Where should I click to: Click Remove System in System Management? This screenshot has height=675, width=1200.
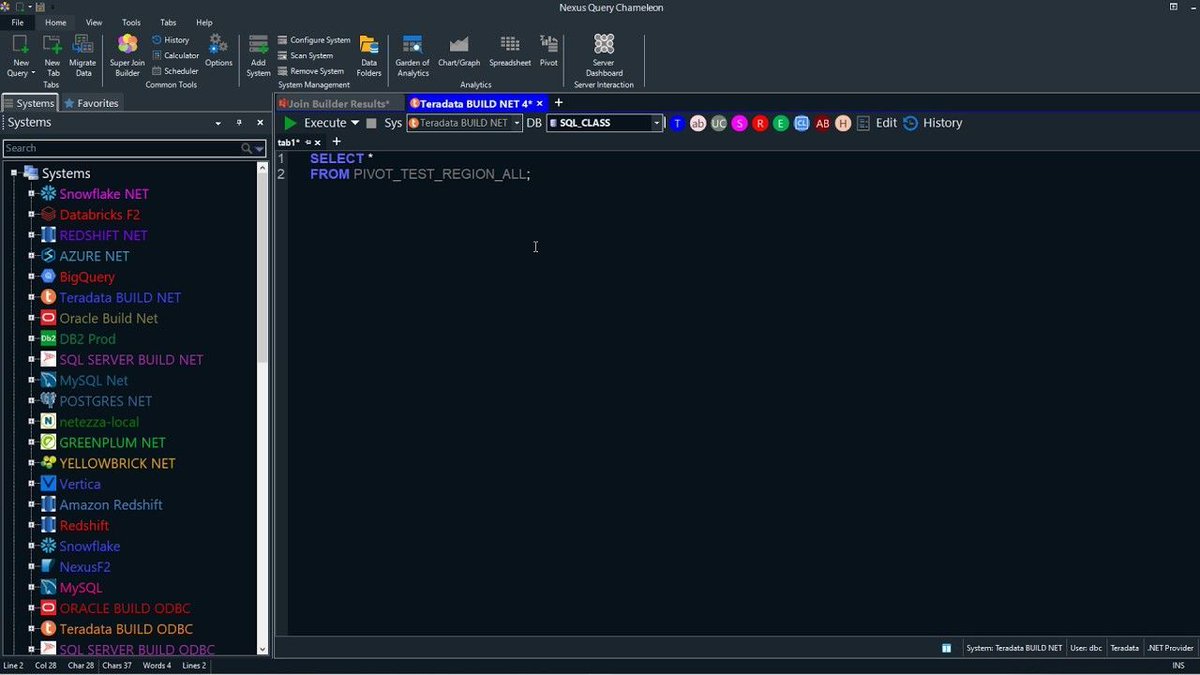(x=311, y=71)
